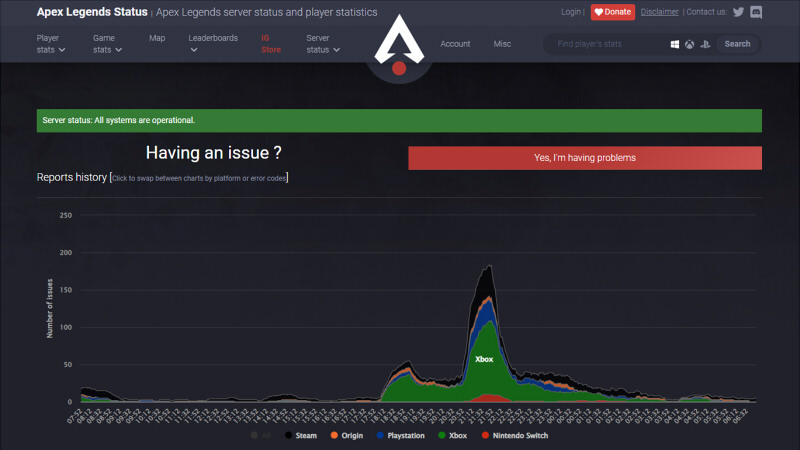800x450 pixels.
Task: Click the Login link
Action: (571, 12)
